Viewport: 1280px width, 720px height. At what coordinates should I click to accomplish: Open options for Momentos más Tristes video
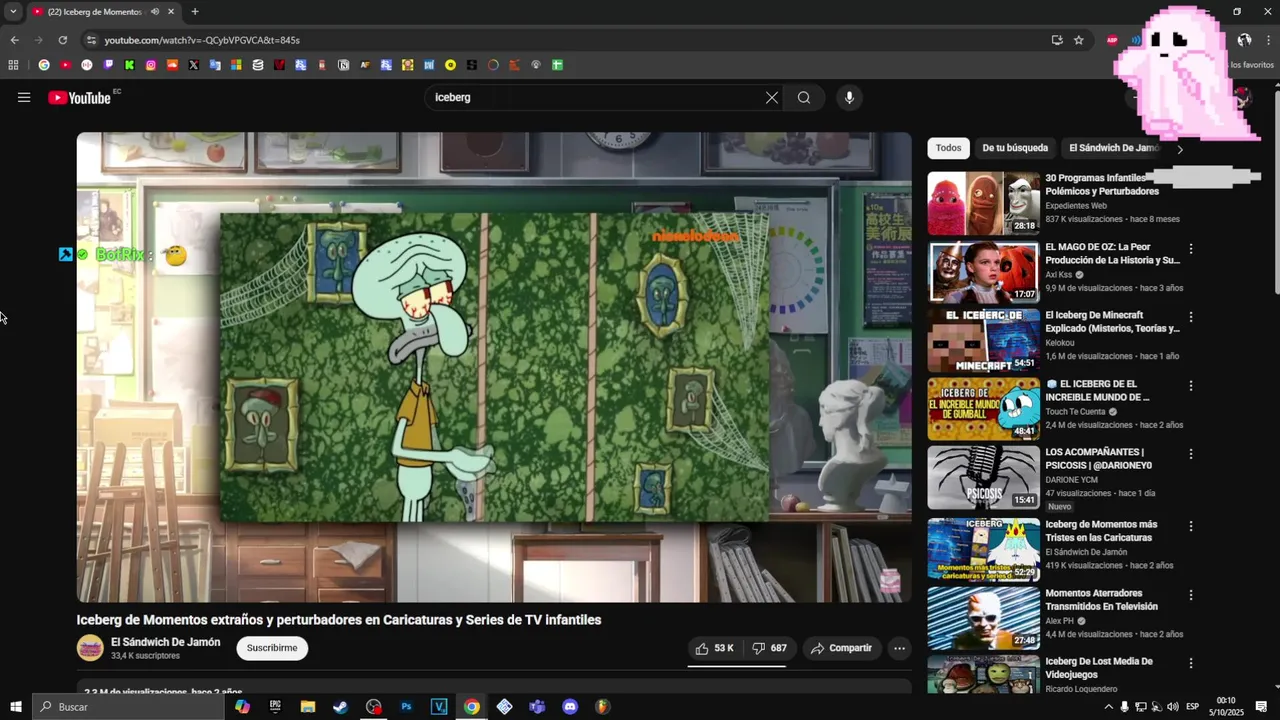[1190, 526]
